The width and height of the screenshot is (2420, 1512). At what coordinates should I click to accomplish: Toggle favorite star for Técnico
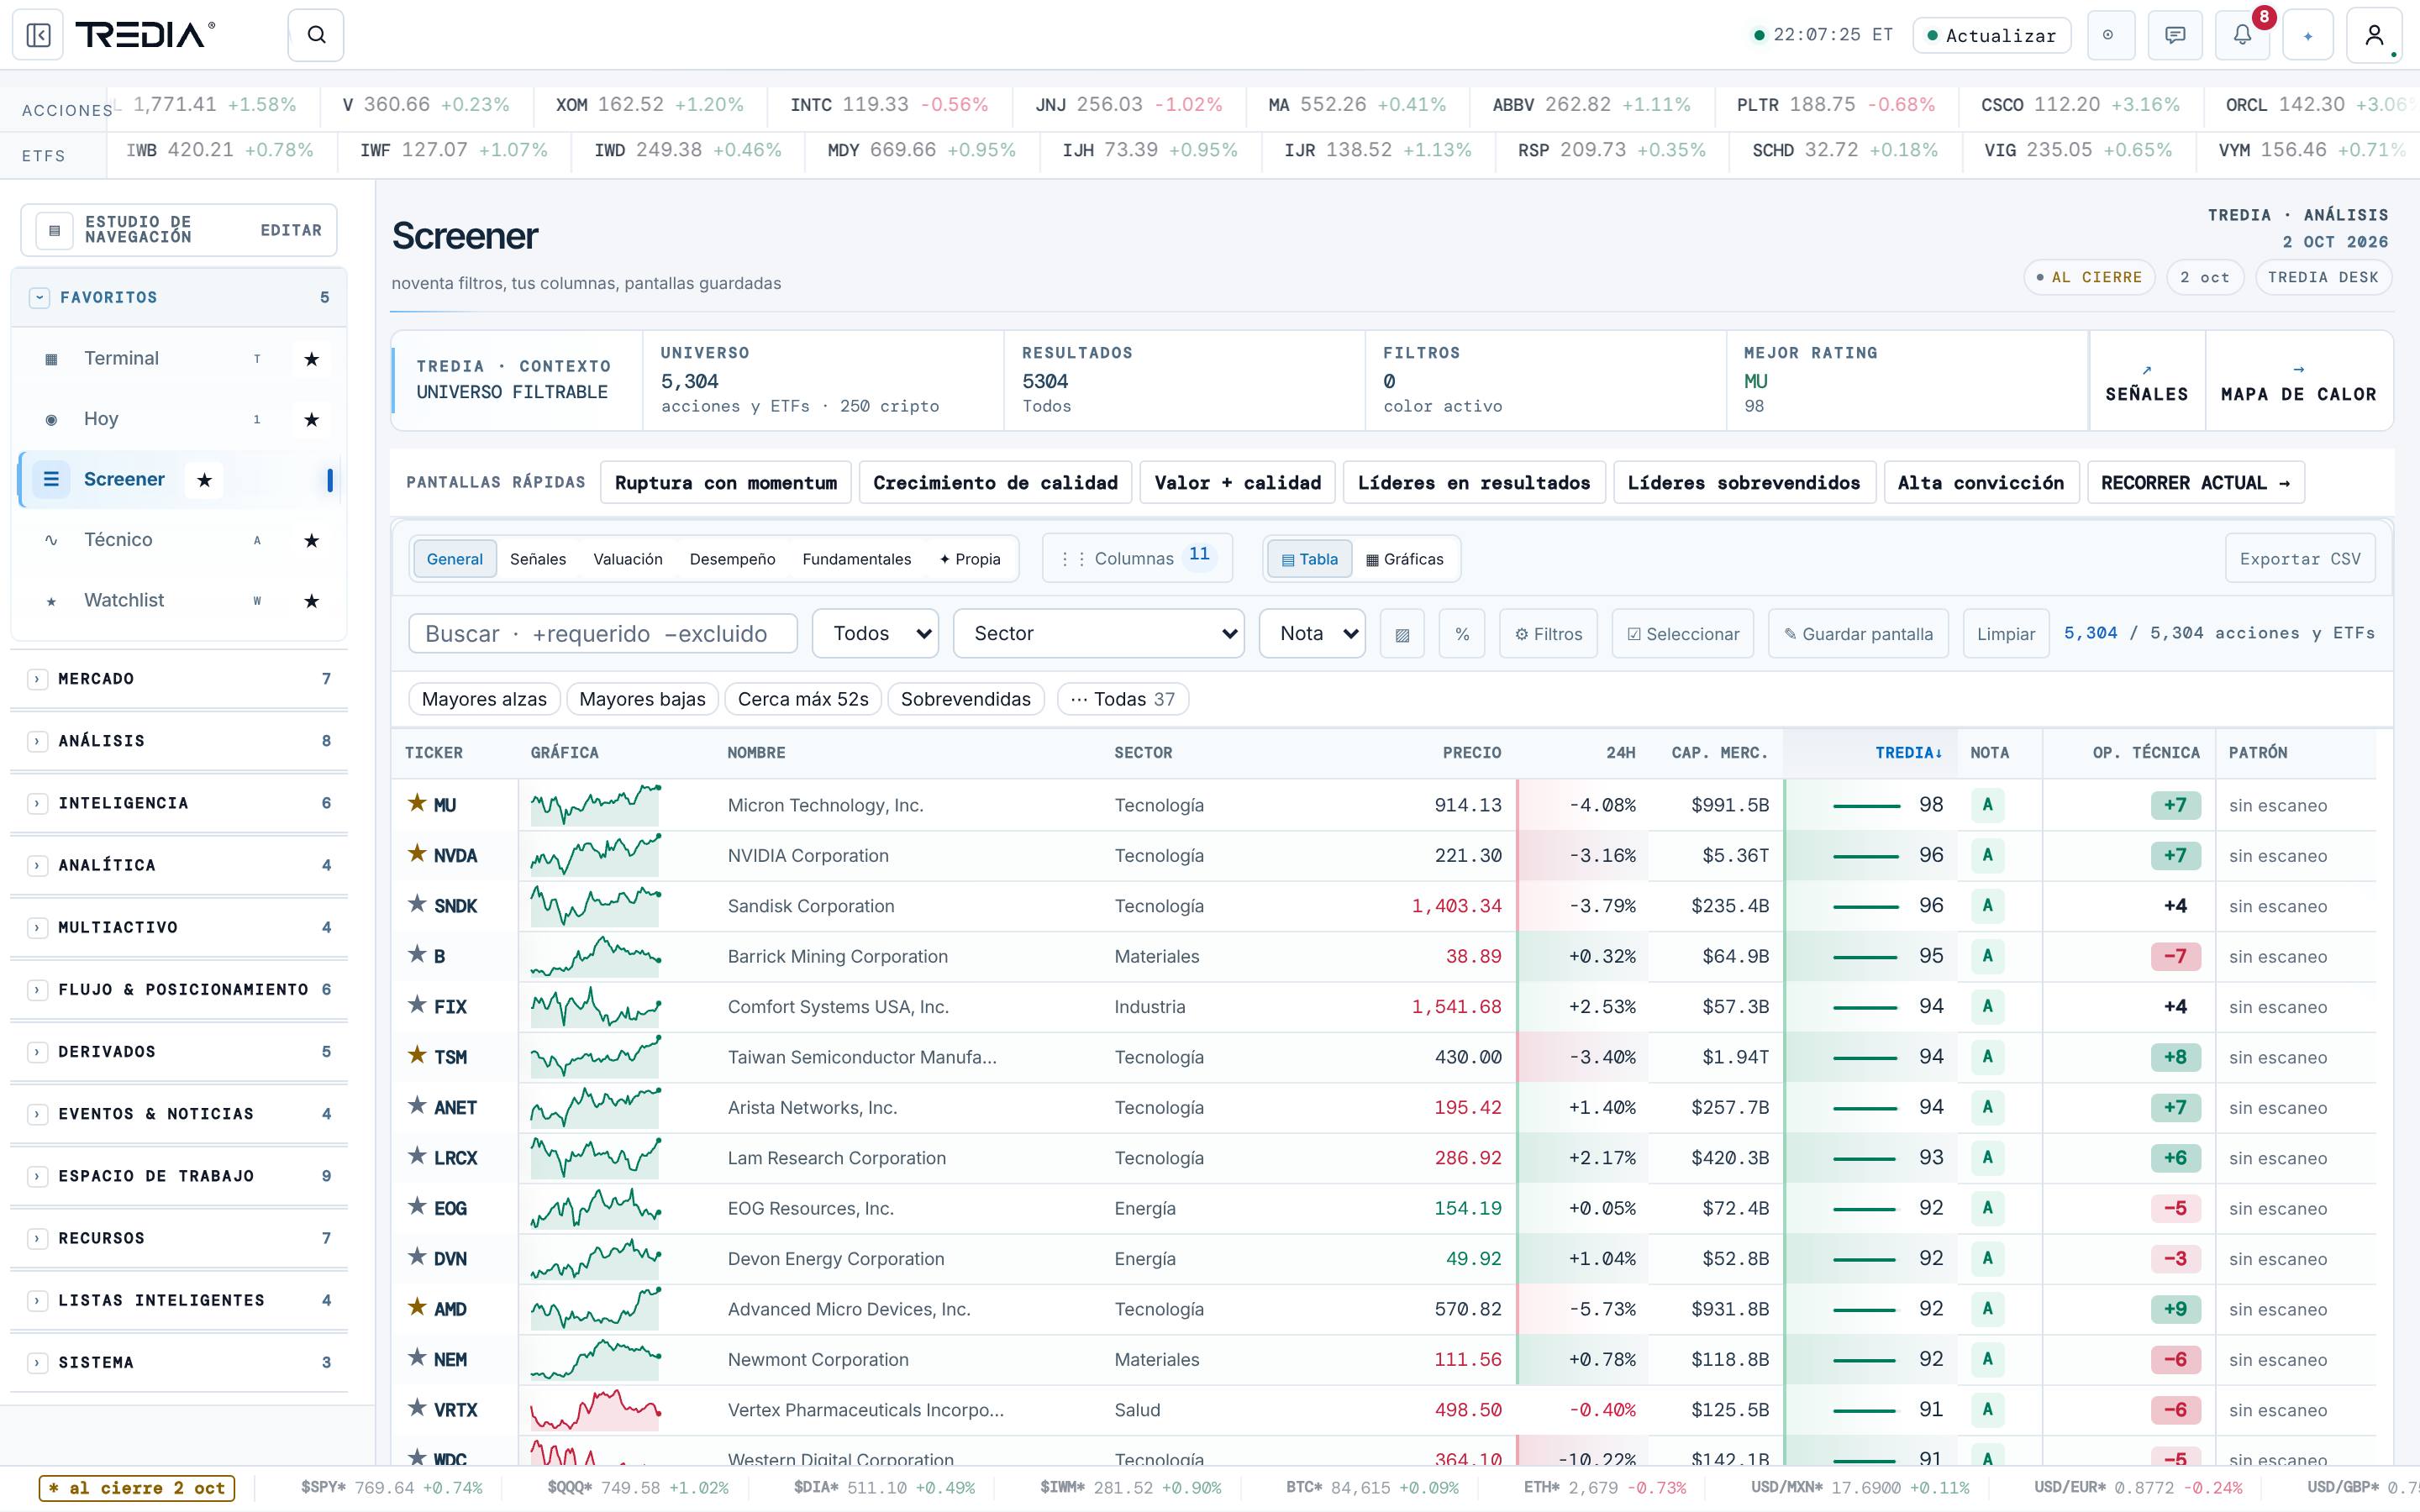click(x=312, y=541)
